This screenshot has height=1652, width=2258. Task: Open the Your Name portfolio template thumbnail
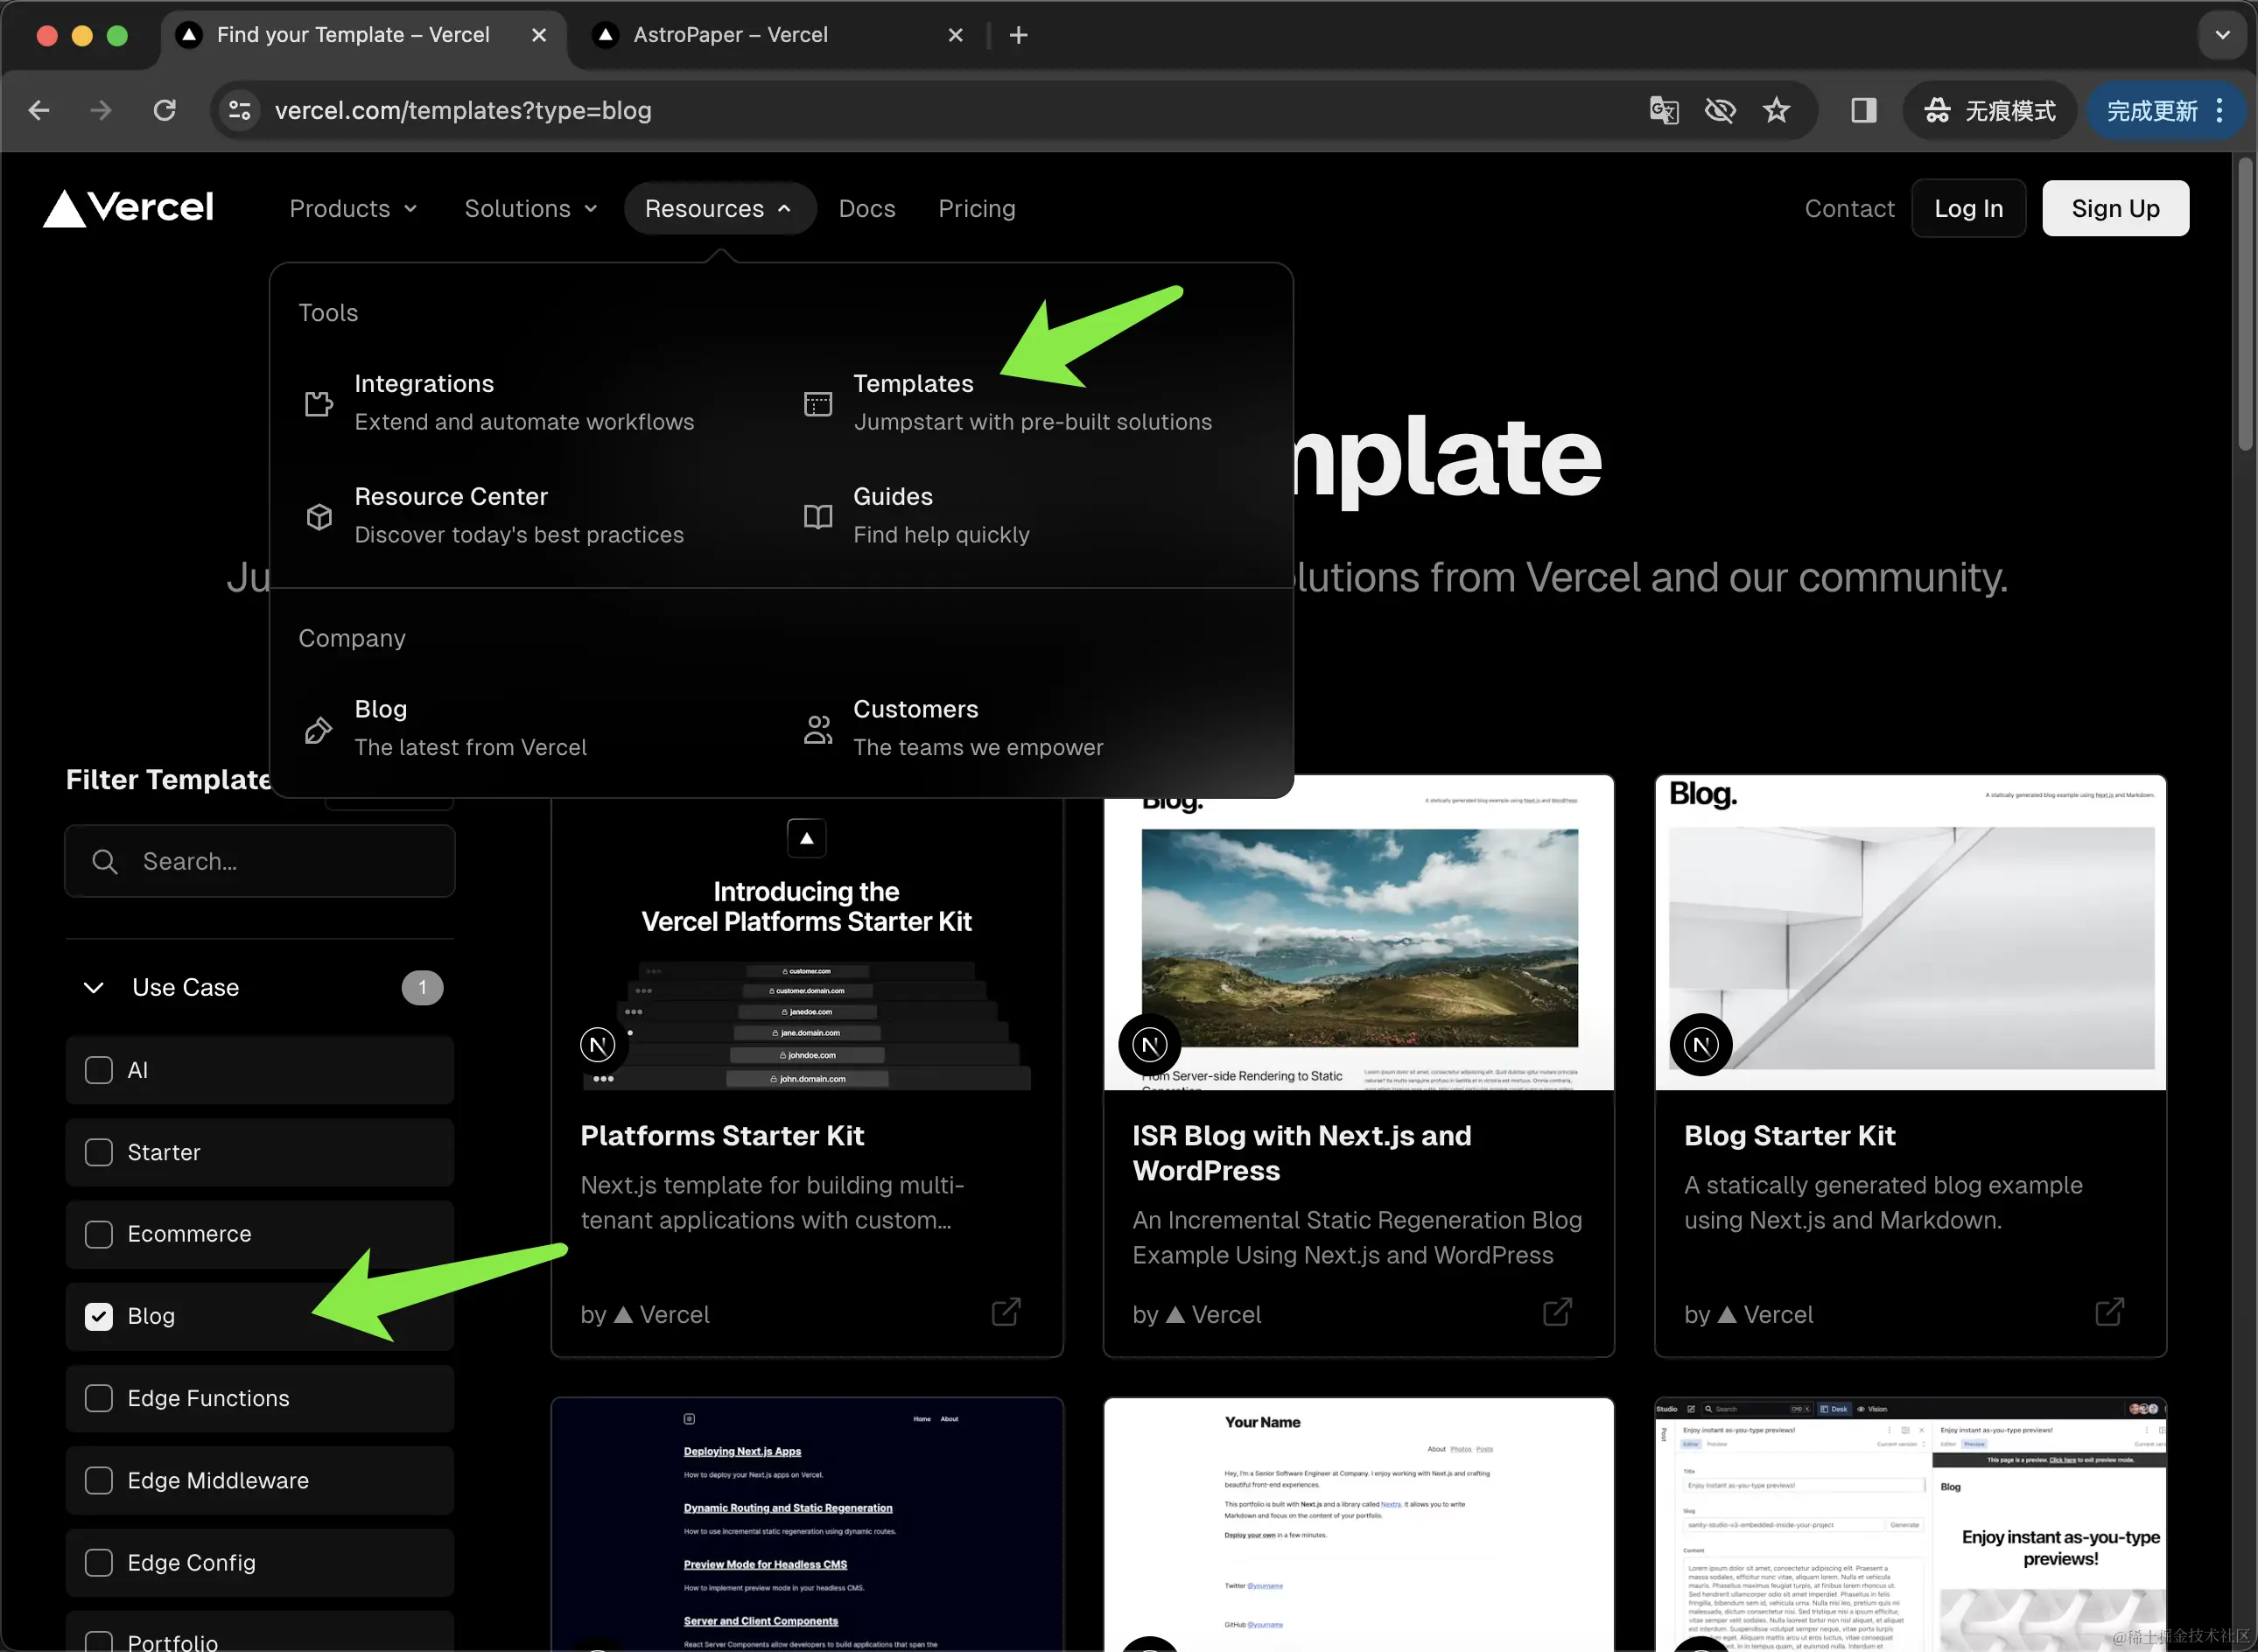(1359, 1525)
